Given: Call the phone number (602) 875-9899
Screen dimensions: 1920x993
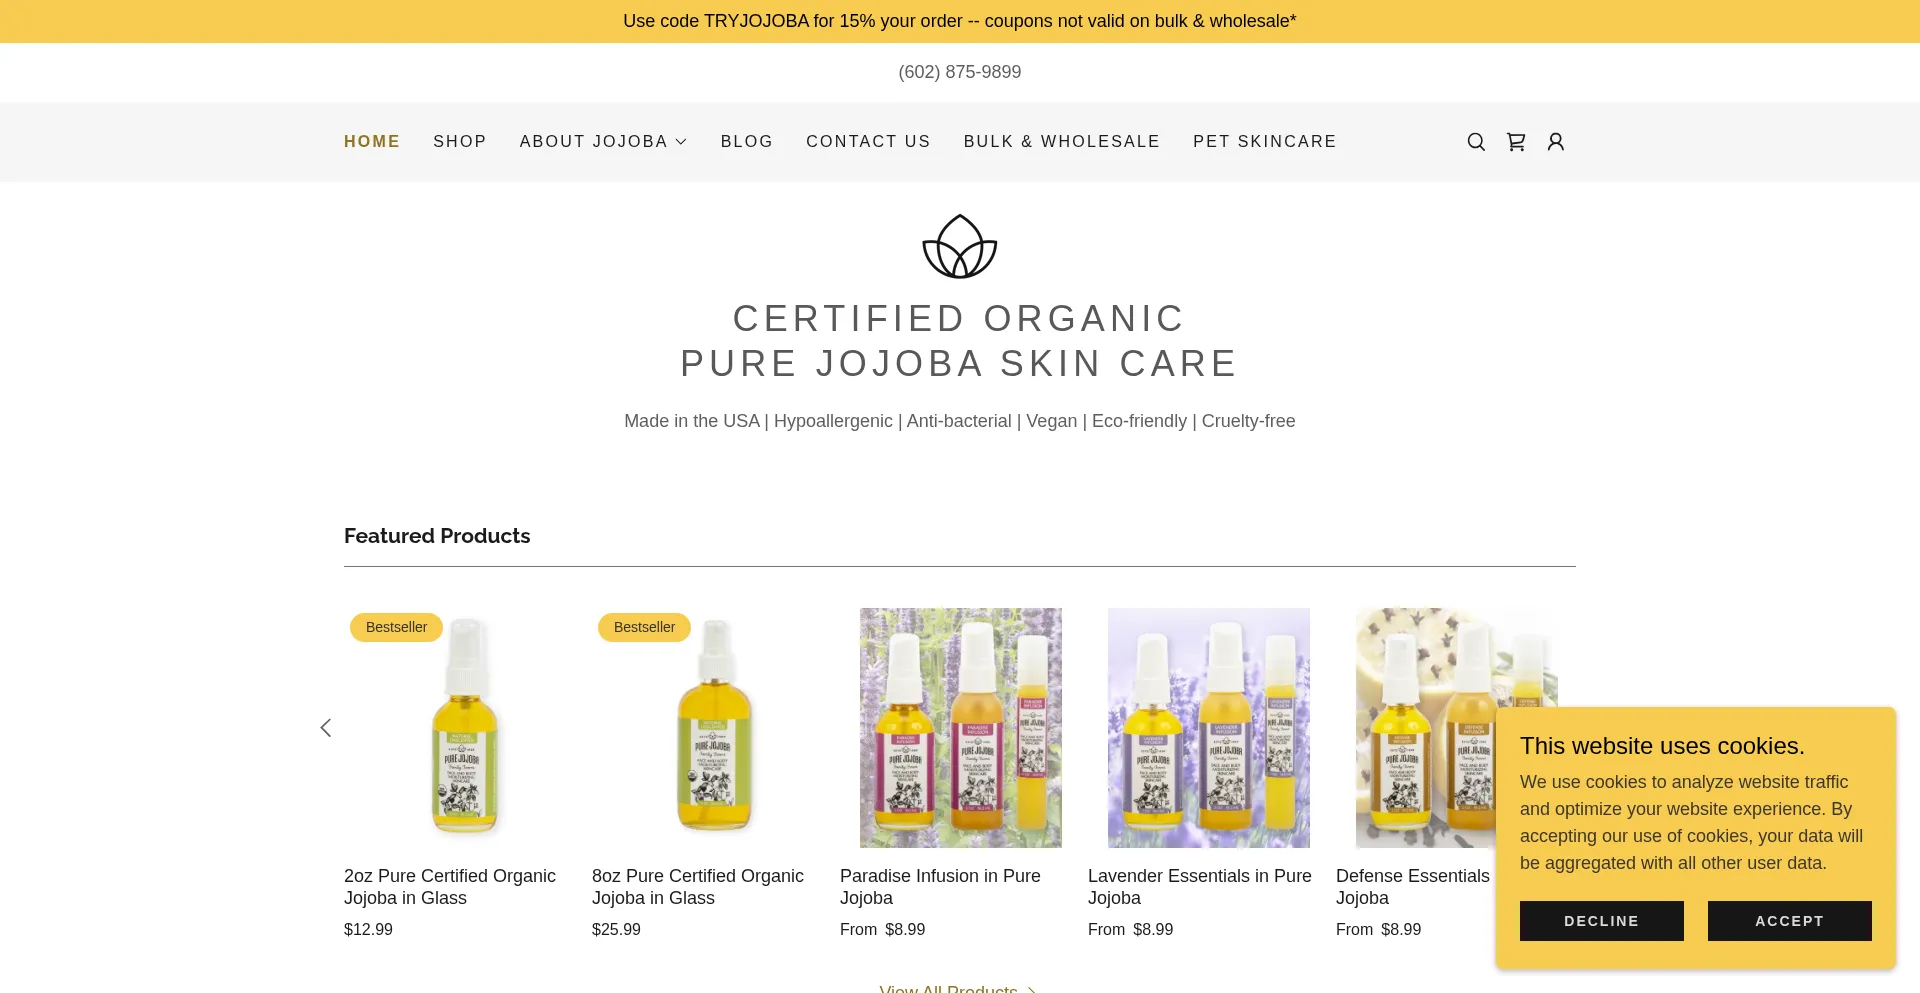Looking at the screenshot, I should click(960, 72).
